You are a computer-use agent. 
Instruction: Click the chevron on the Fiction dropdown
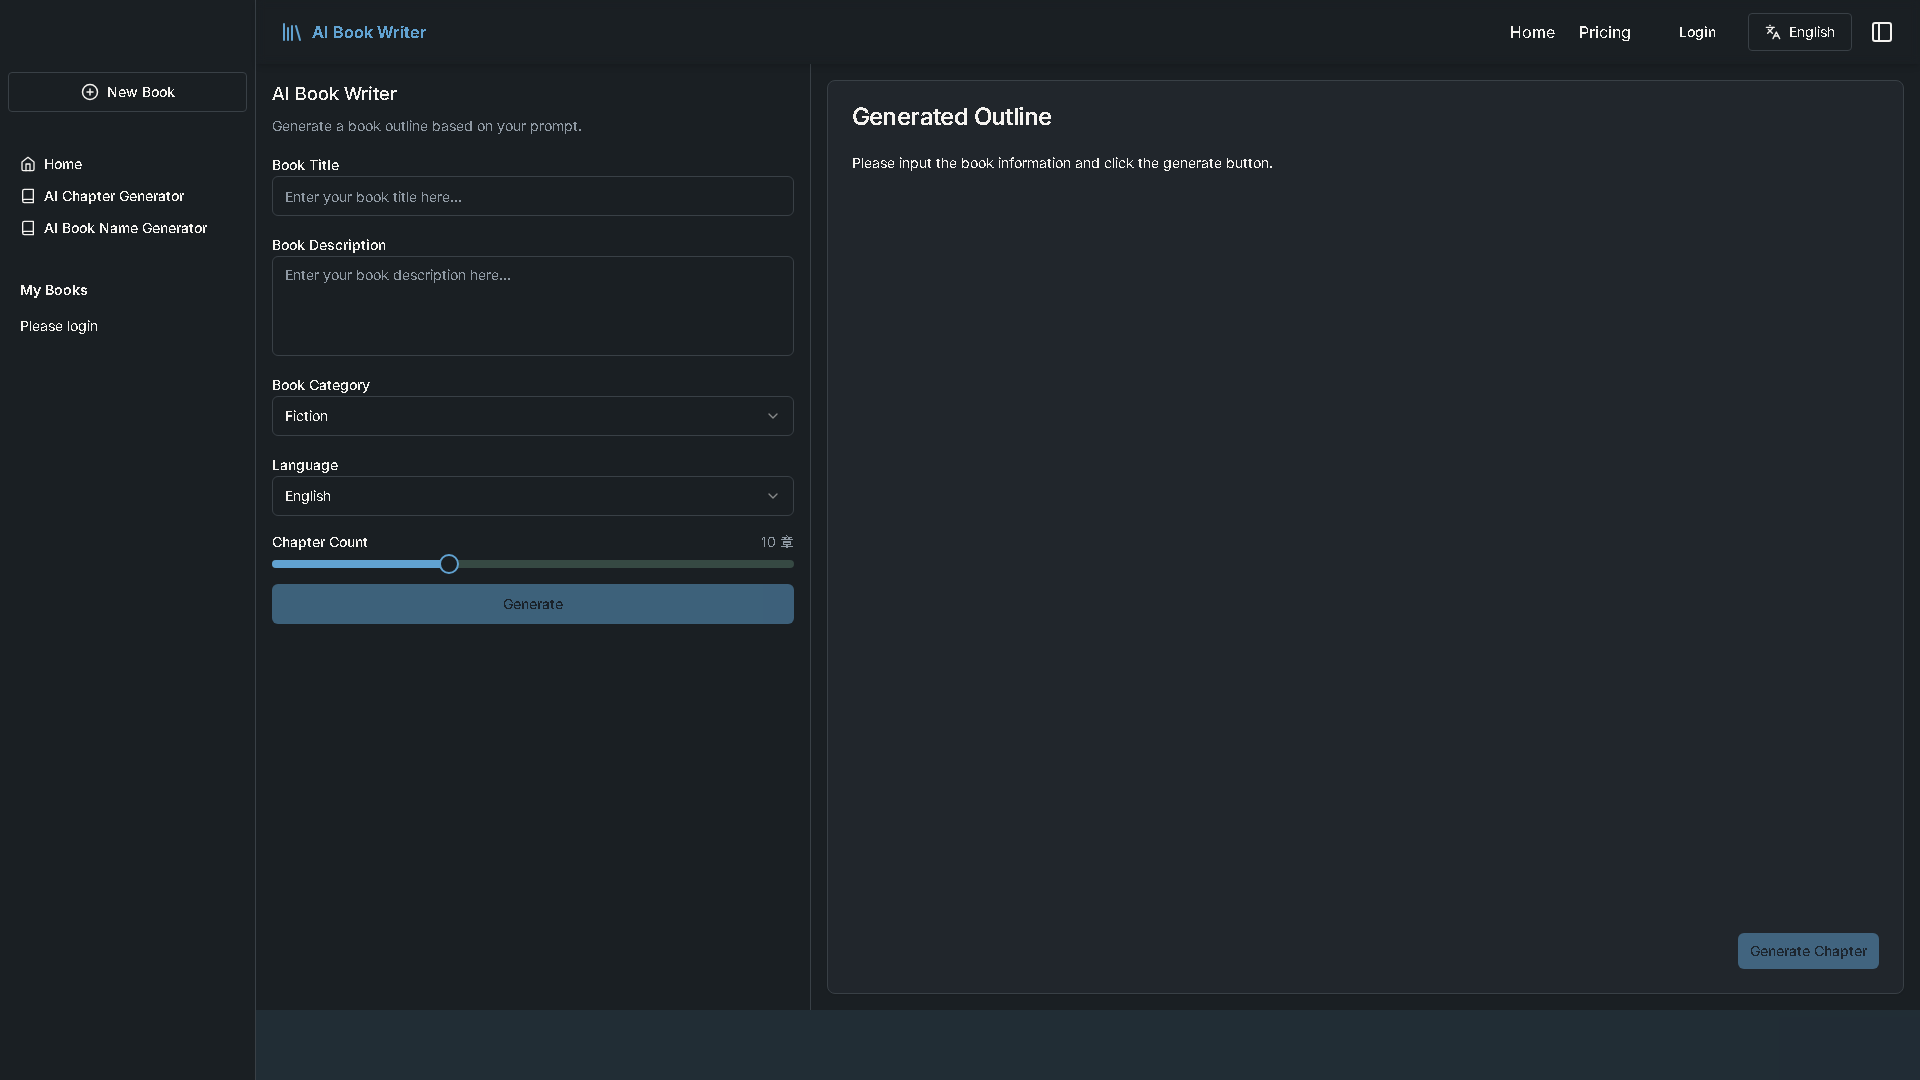(x=772, y=416)
